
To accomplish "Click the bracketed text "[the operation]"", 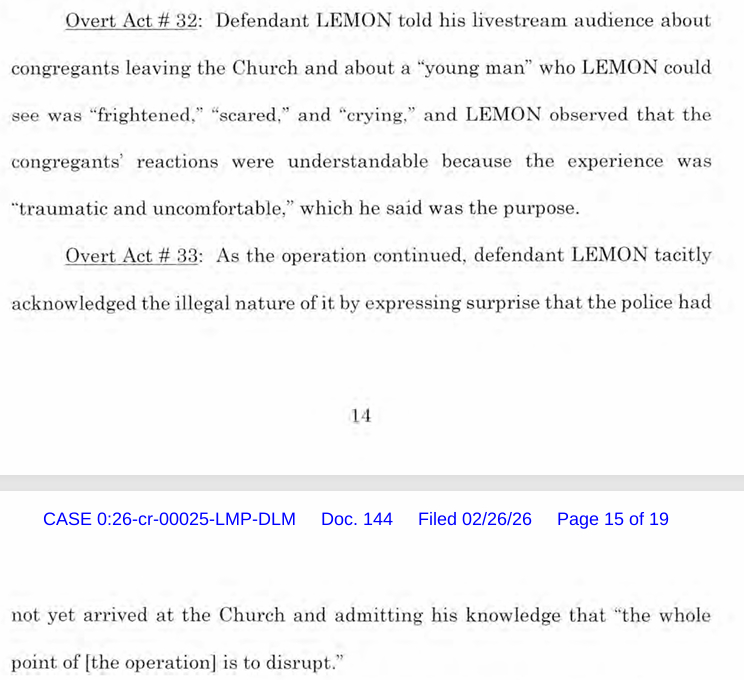I will tap(150, 662).
